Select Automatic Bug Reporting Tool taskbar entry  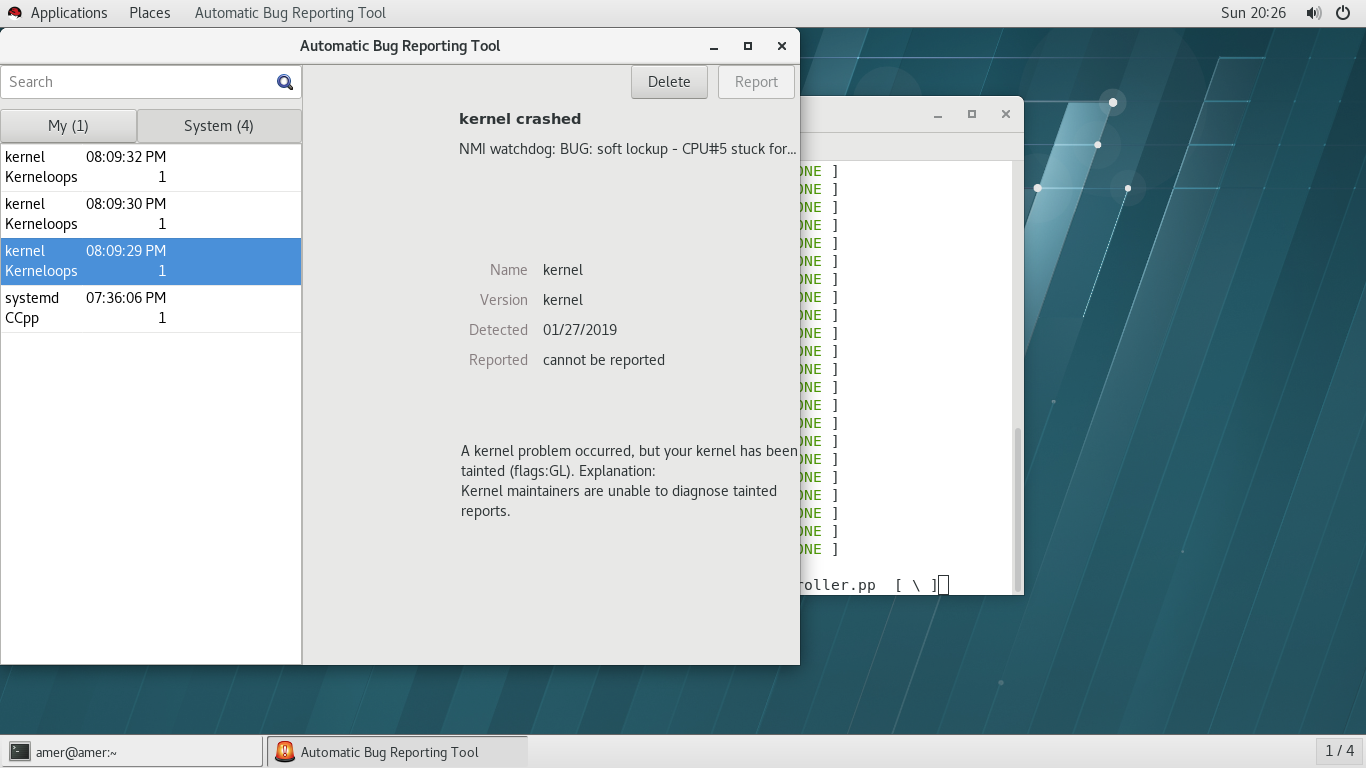coord(397,752)
